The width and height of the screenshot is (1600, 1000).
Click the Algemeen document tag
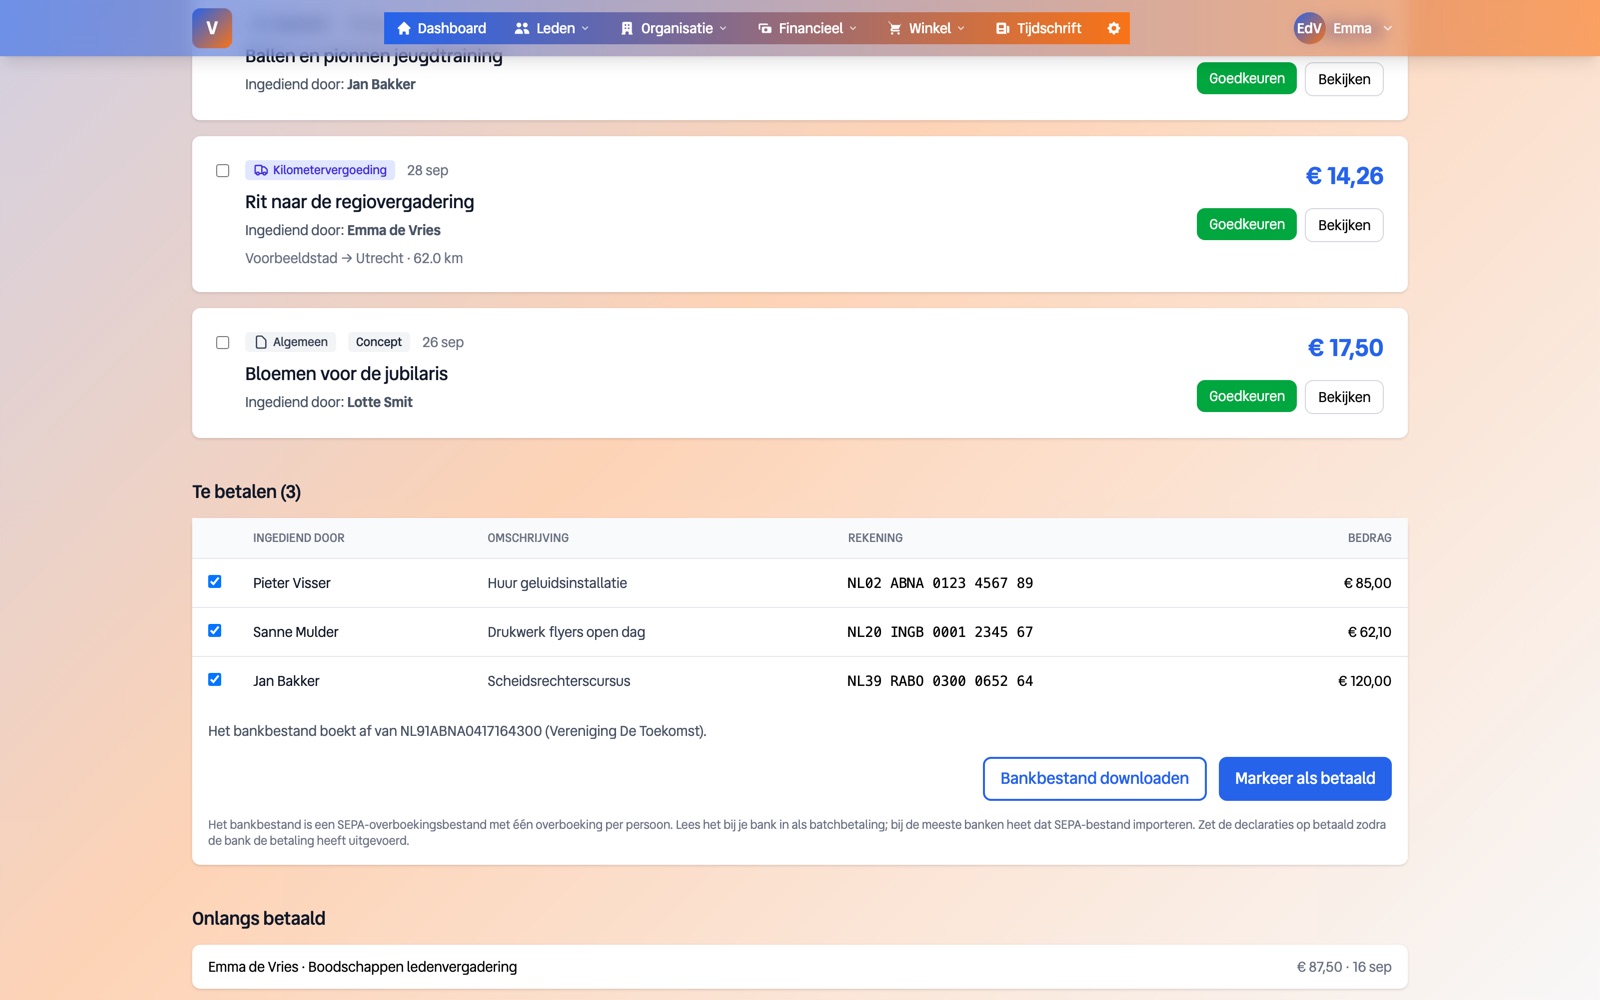291,342
